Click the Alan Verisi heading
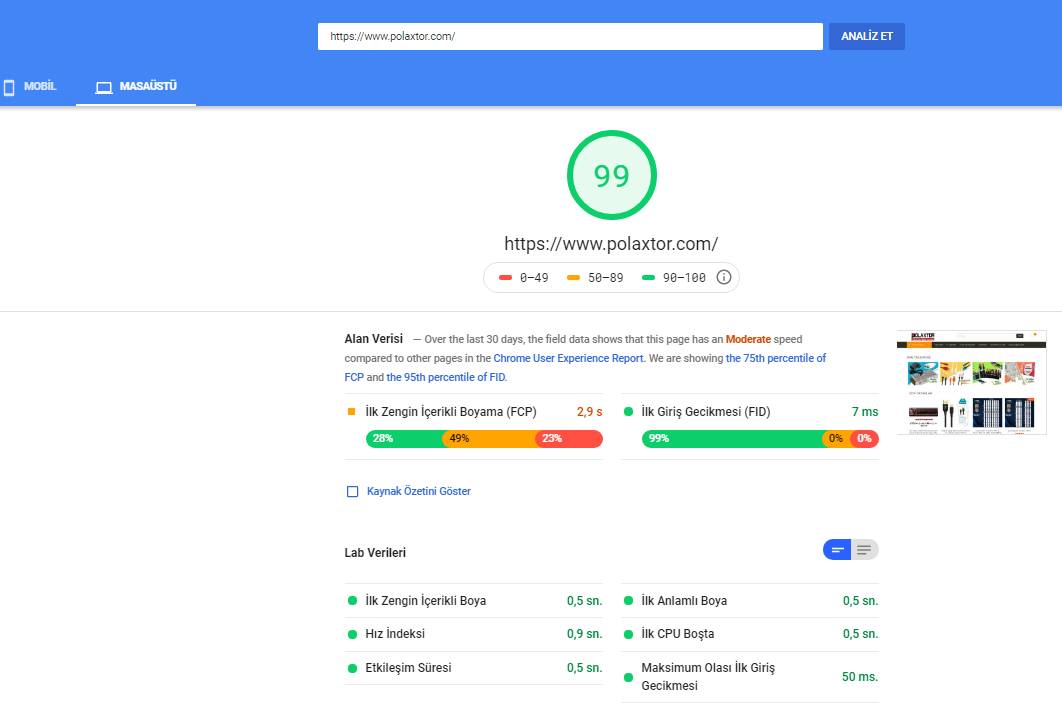 click(373, 339)
